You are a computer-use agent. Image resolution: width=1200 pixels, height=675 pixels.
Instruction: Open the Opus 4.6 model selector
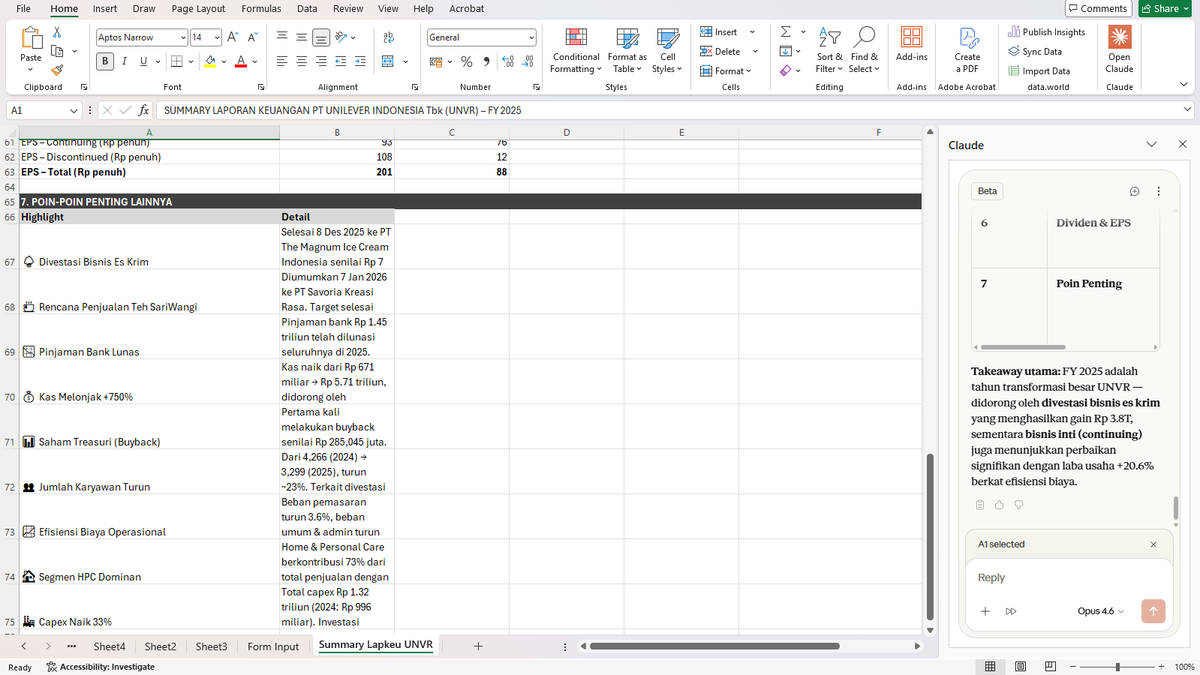1100,611
